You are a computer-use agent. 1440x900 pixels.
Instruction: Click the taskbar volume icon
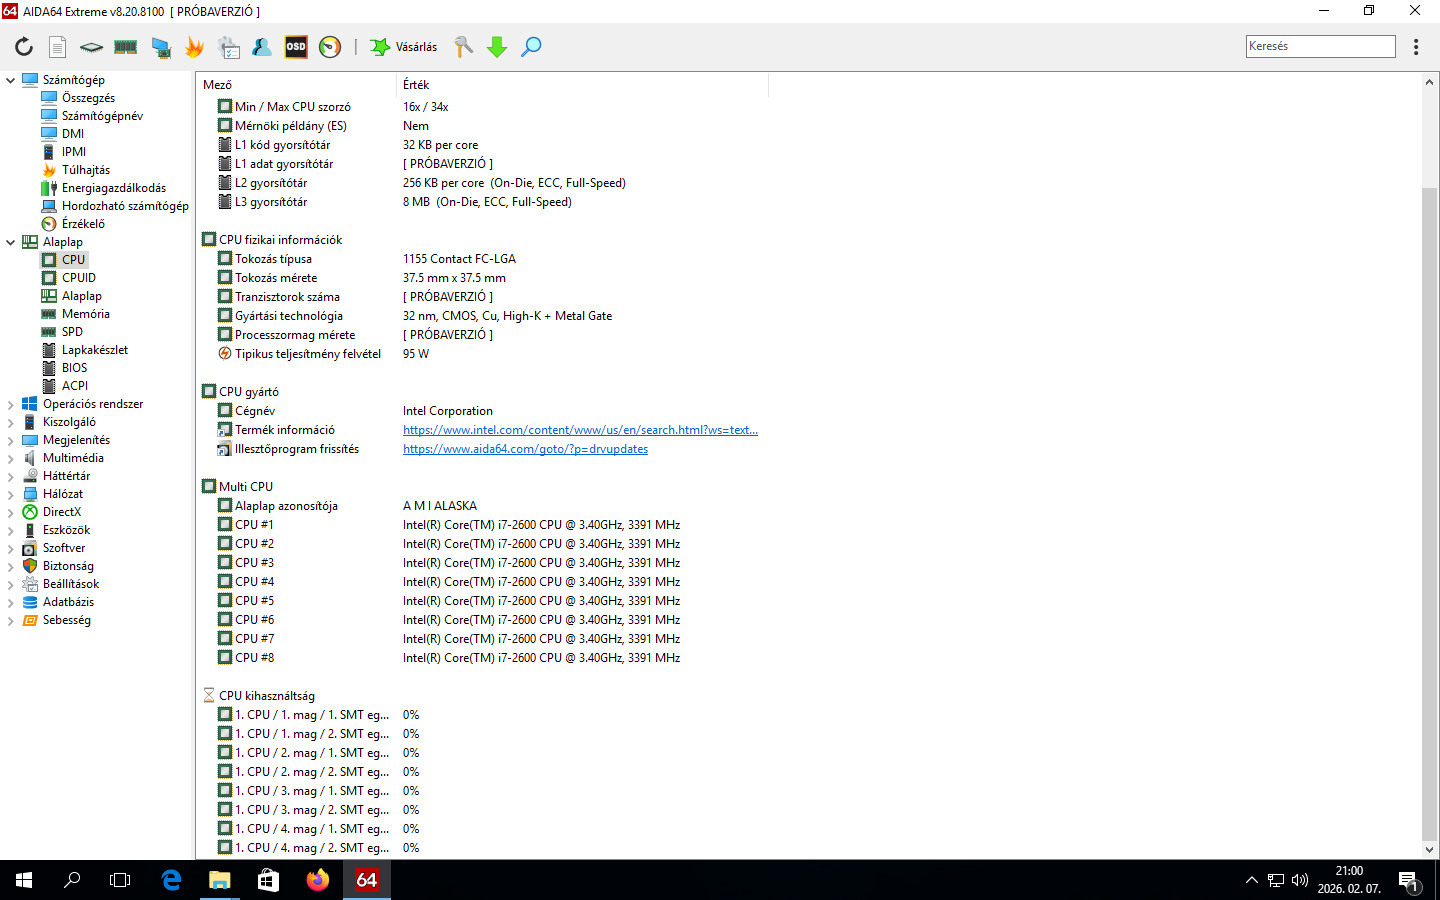coord(1300,880)
